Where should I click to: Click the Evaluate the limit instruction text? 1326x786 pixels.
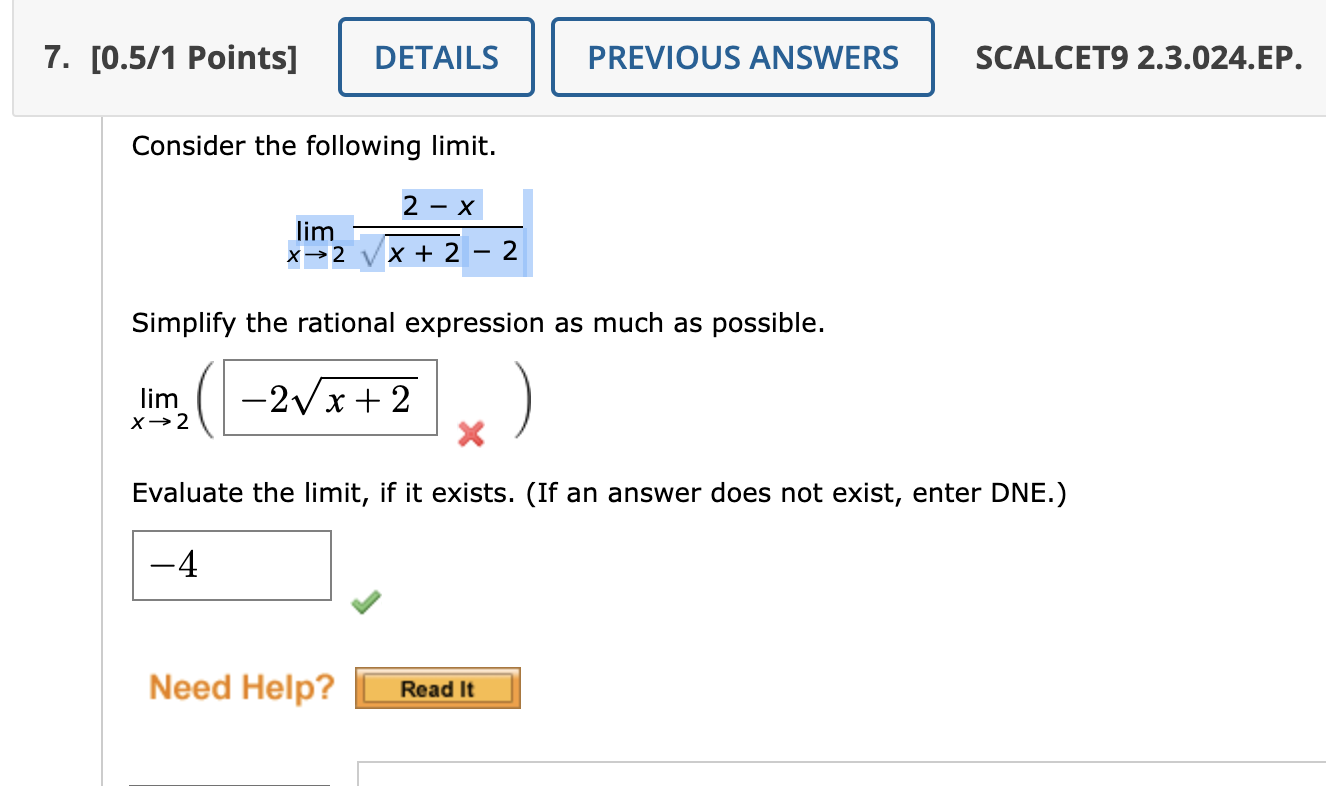point(599,492)
